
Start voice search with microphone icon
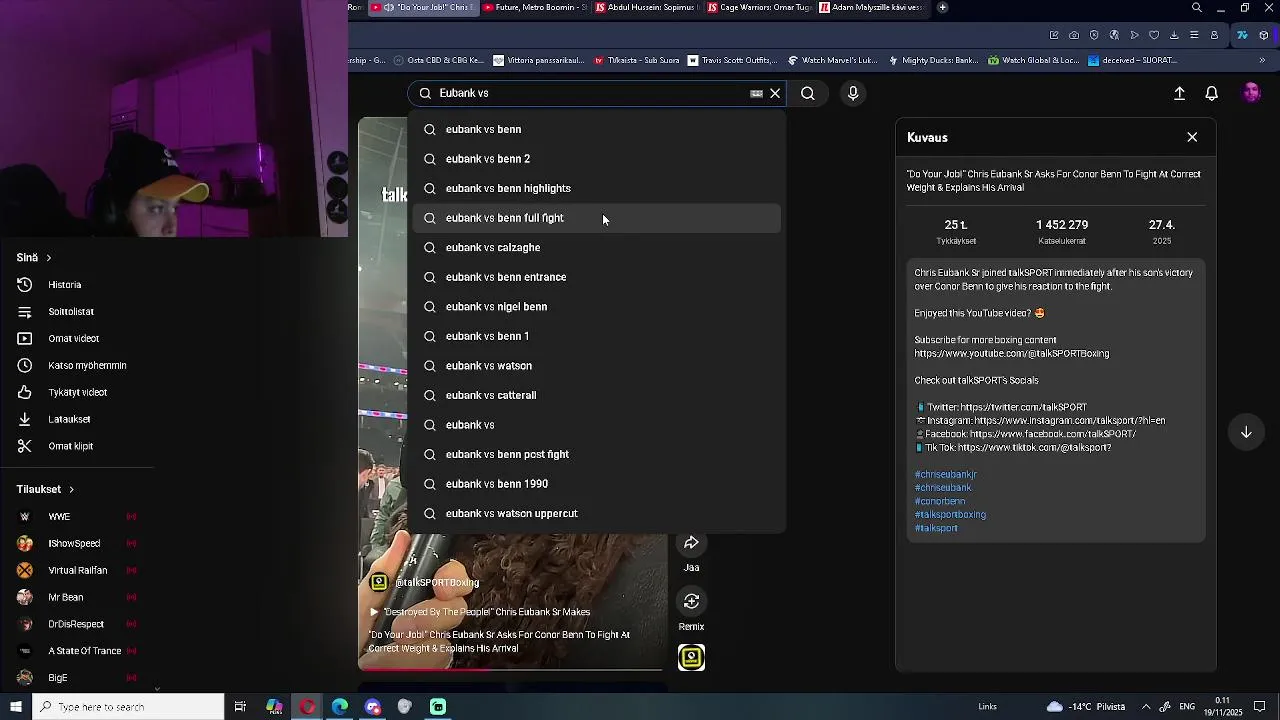[853, 93]
